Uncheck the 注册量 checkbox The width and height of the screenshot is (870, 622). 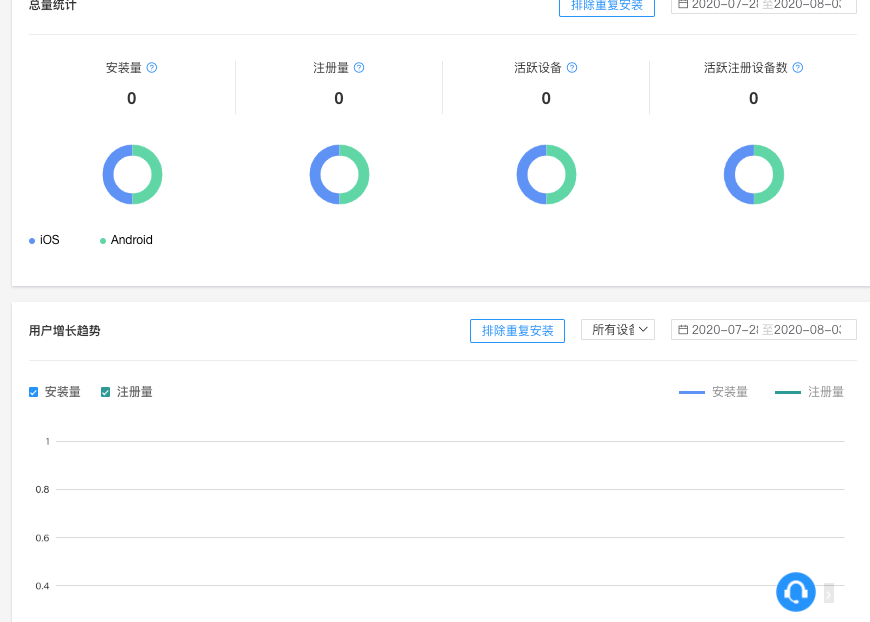point(106,392)
